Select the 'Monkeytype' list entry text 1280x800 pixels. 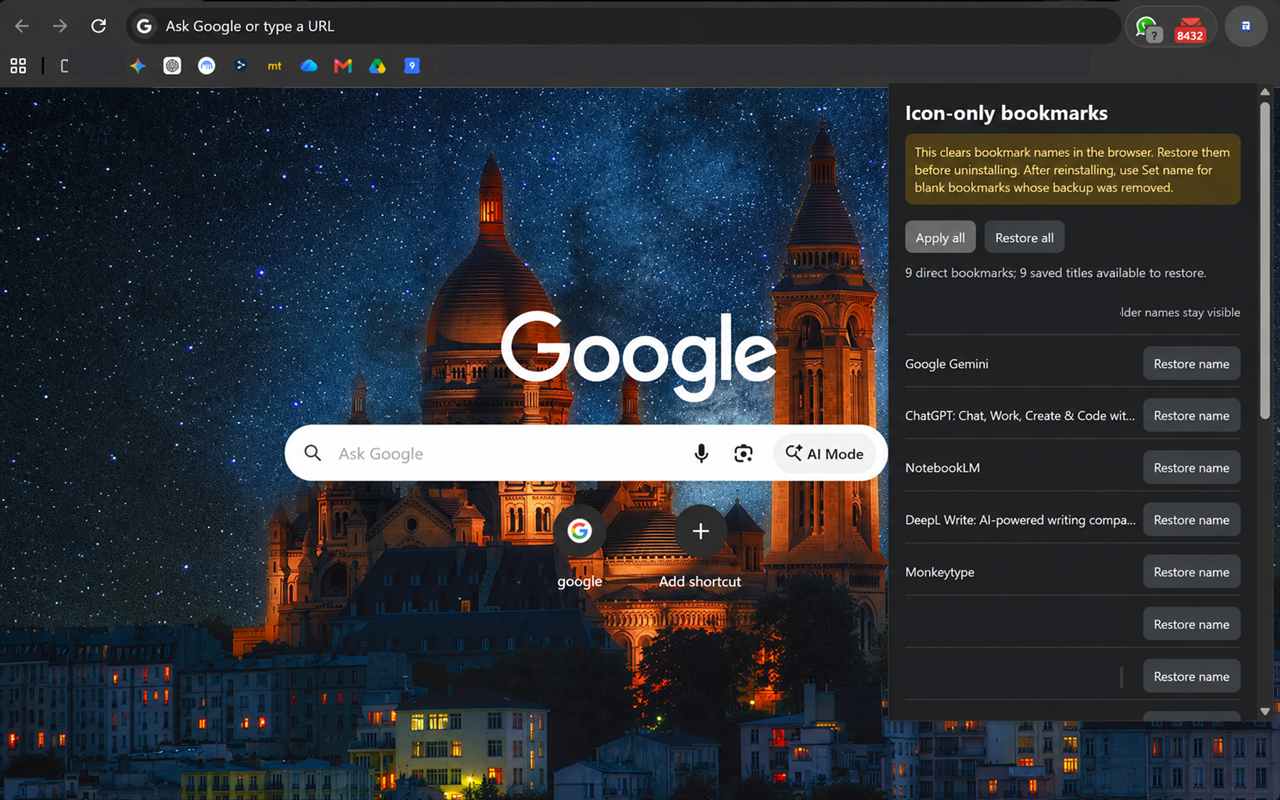coord(939,572)
